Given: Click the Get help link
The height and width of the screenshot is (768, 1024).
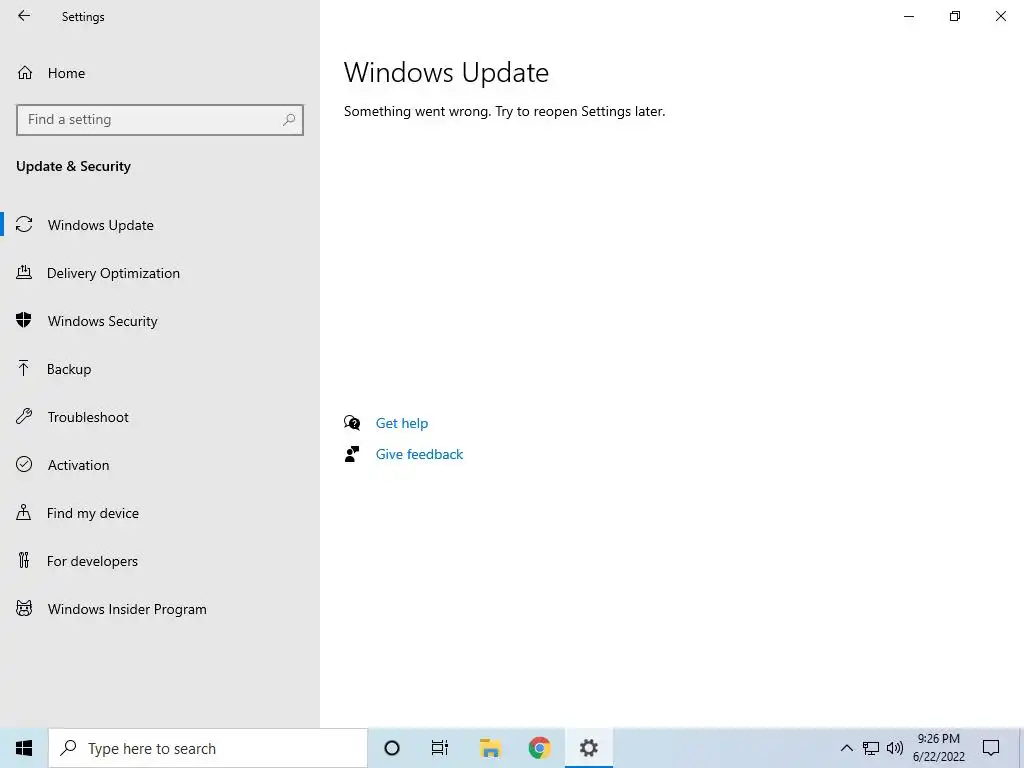Looking at the screenshot, I should coord(402,423).
